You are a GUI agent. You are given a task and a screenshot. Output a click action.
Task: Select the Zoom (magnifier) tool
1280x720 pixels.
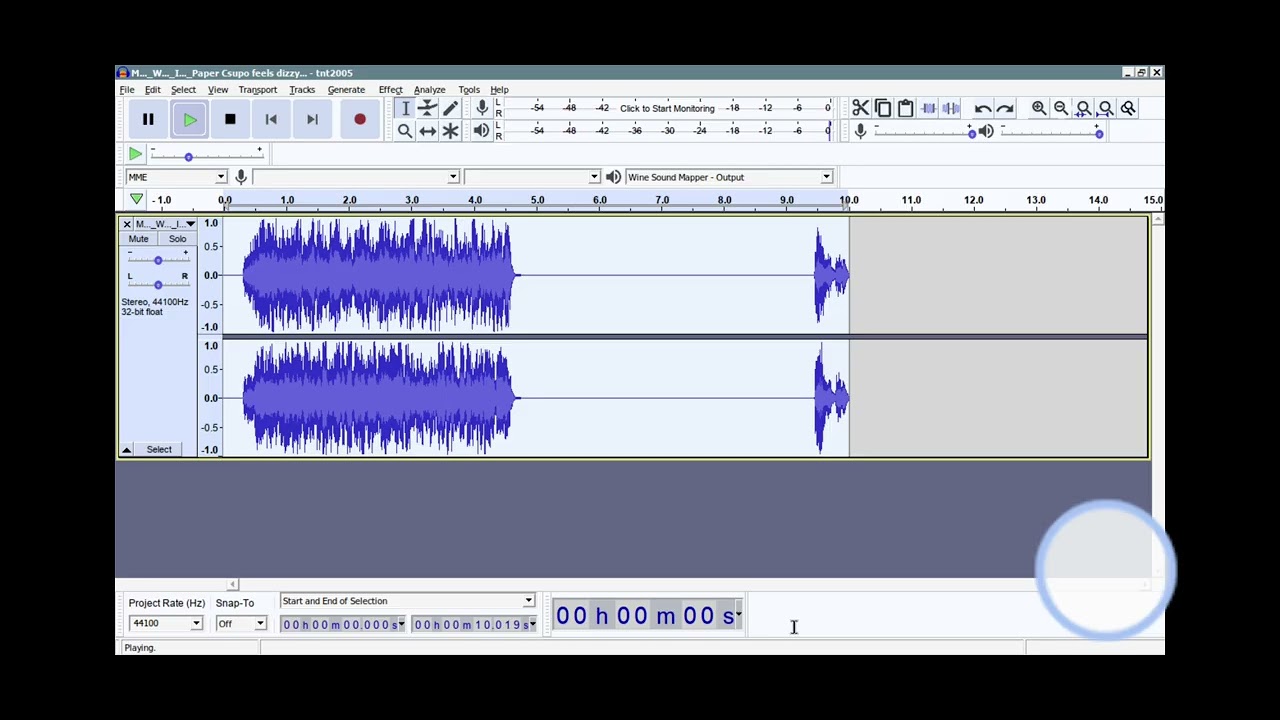[x=405, y=131]
